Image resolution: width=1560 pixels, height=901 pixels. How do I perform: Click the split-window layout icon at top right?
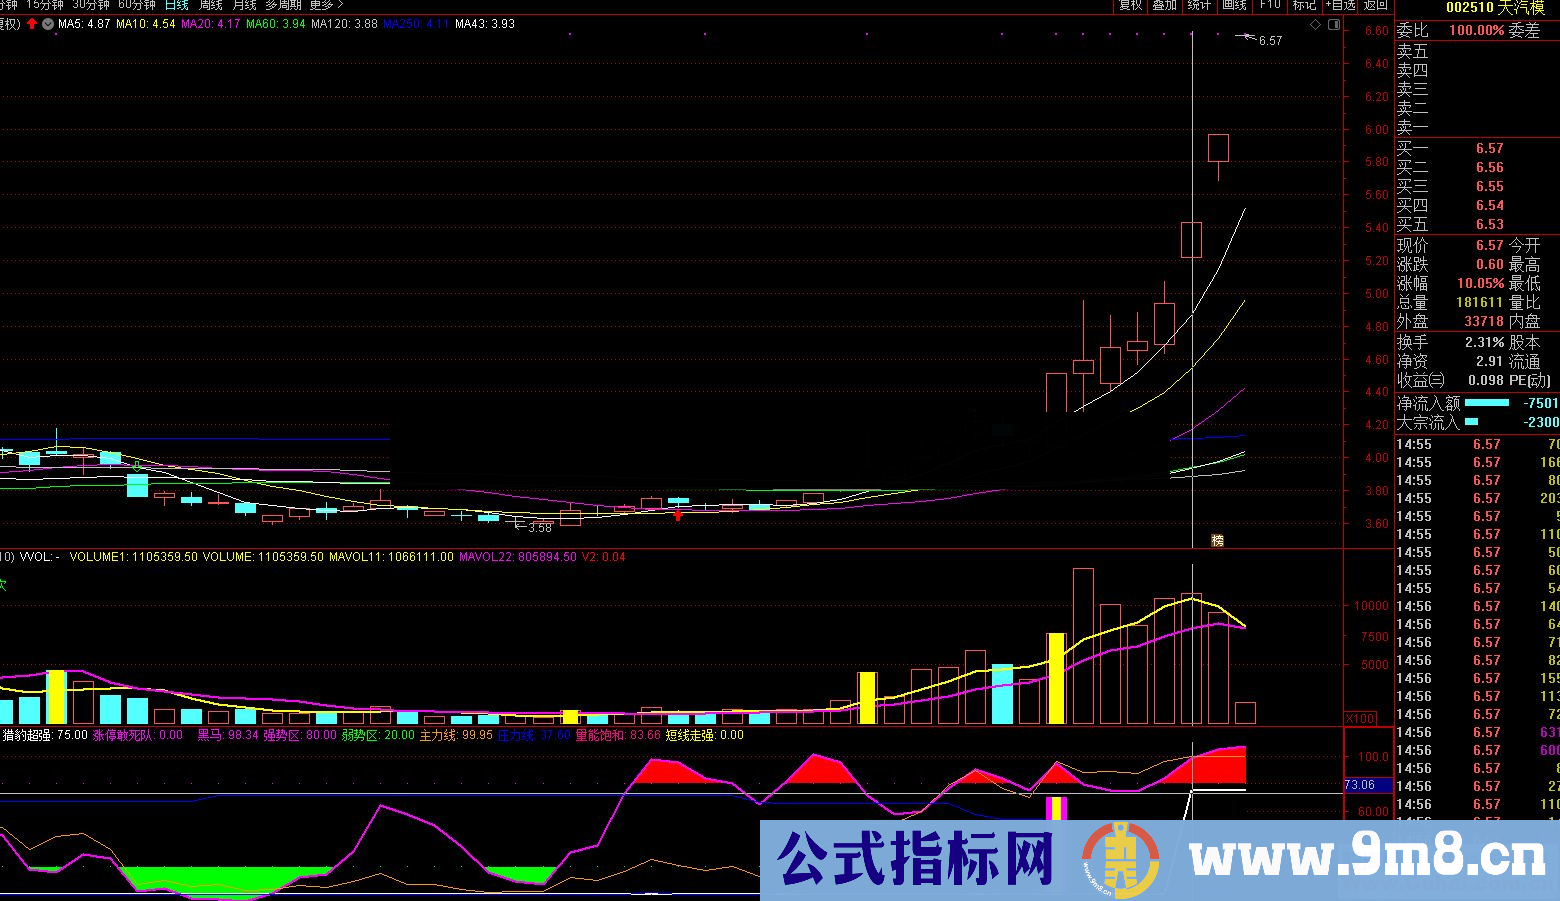pyautogui.click(x=1335, y=22)
